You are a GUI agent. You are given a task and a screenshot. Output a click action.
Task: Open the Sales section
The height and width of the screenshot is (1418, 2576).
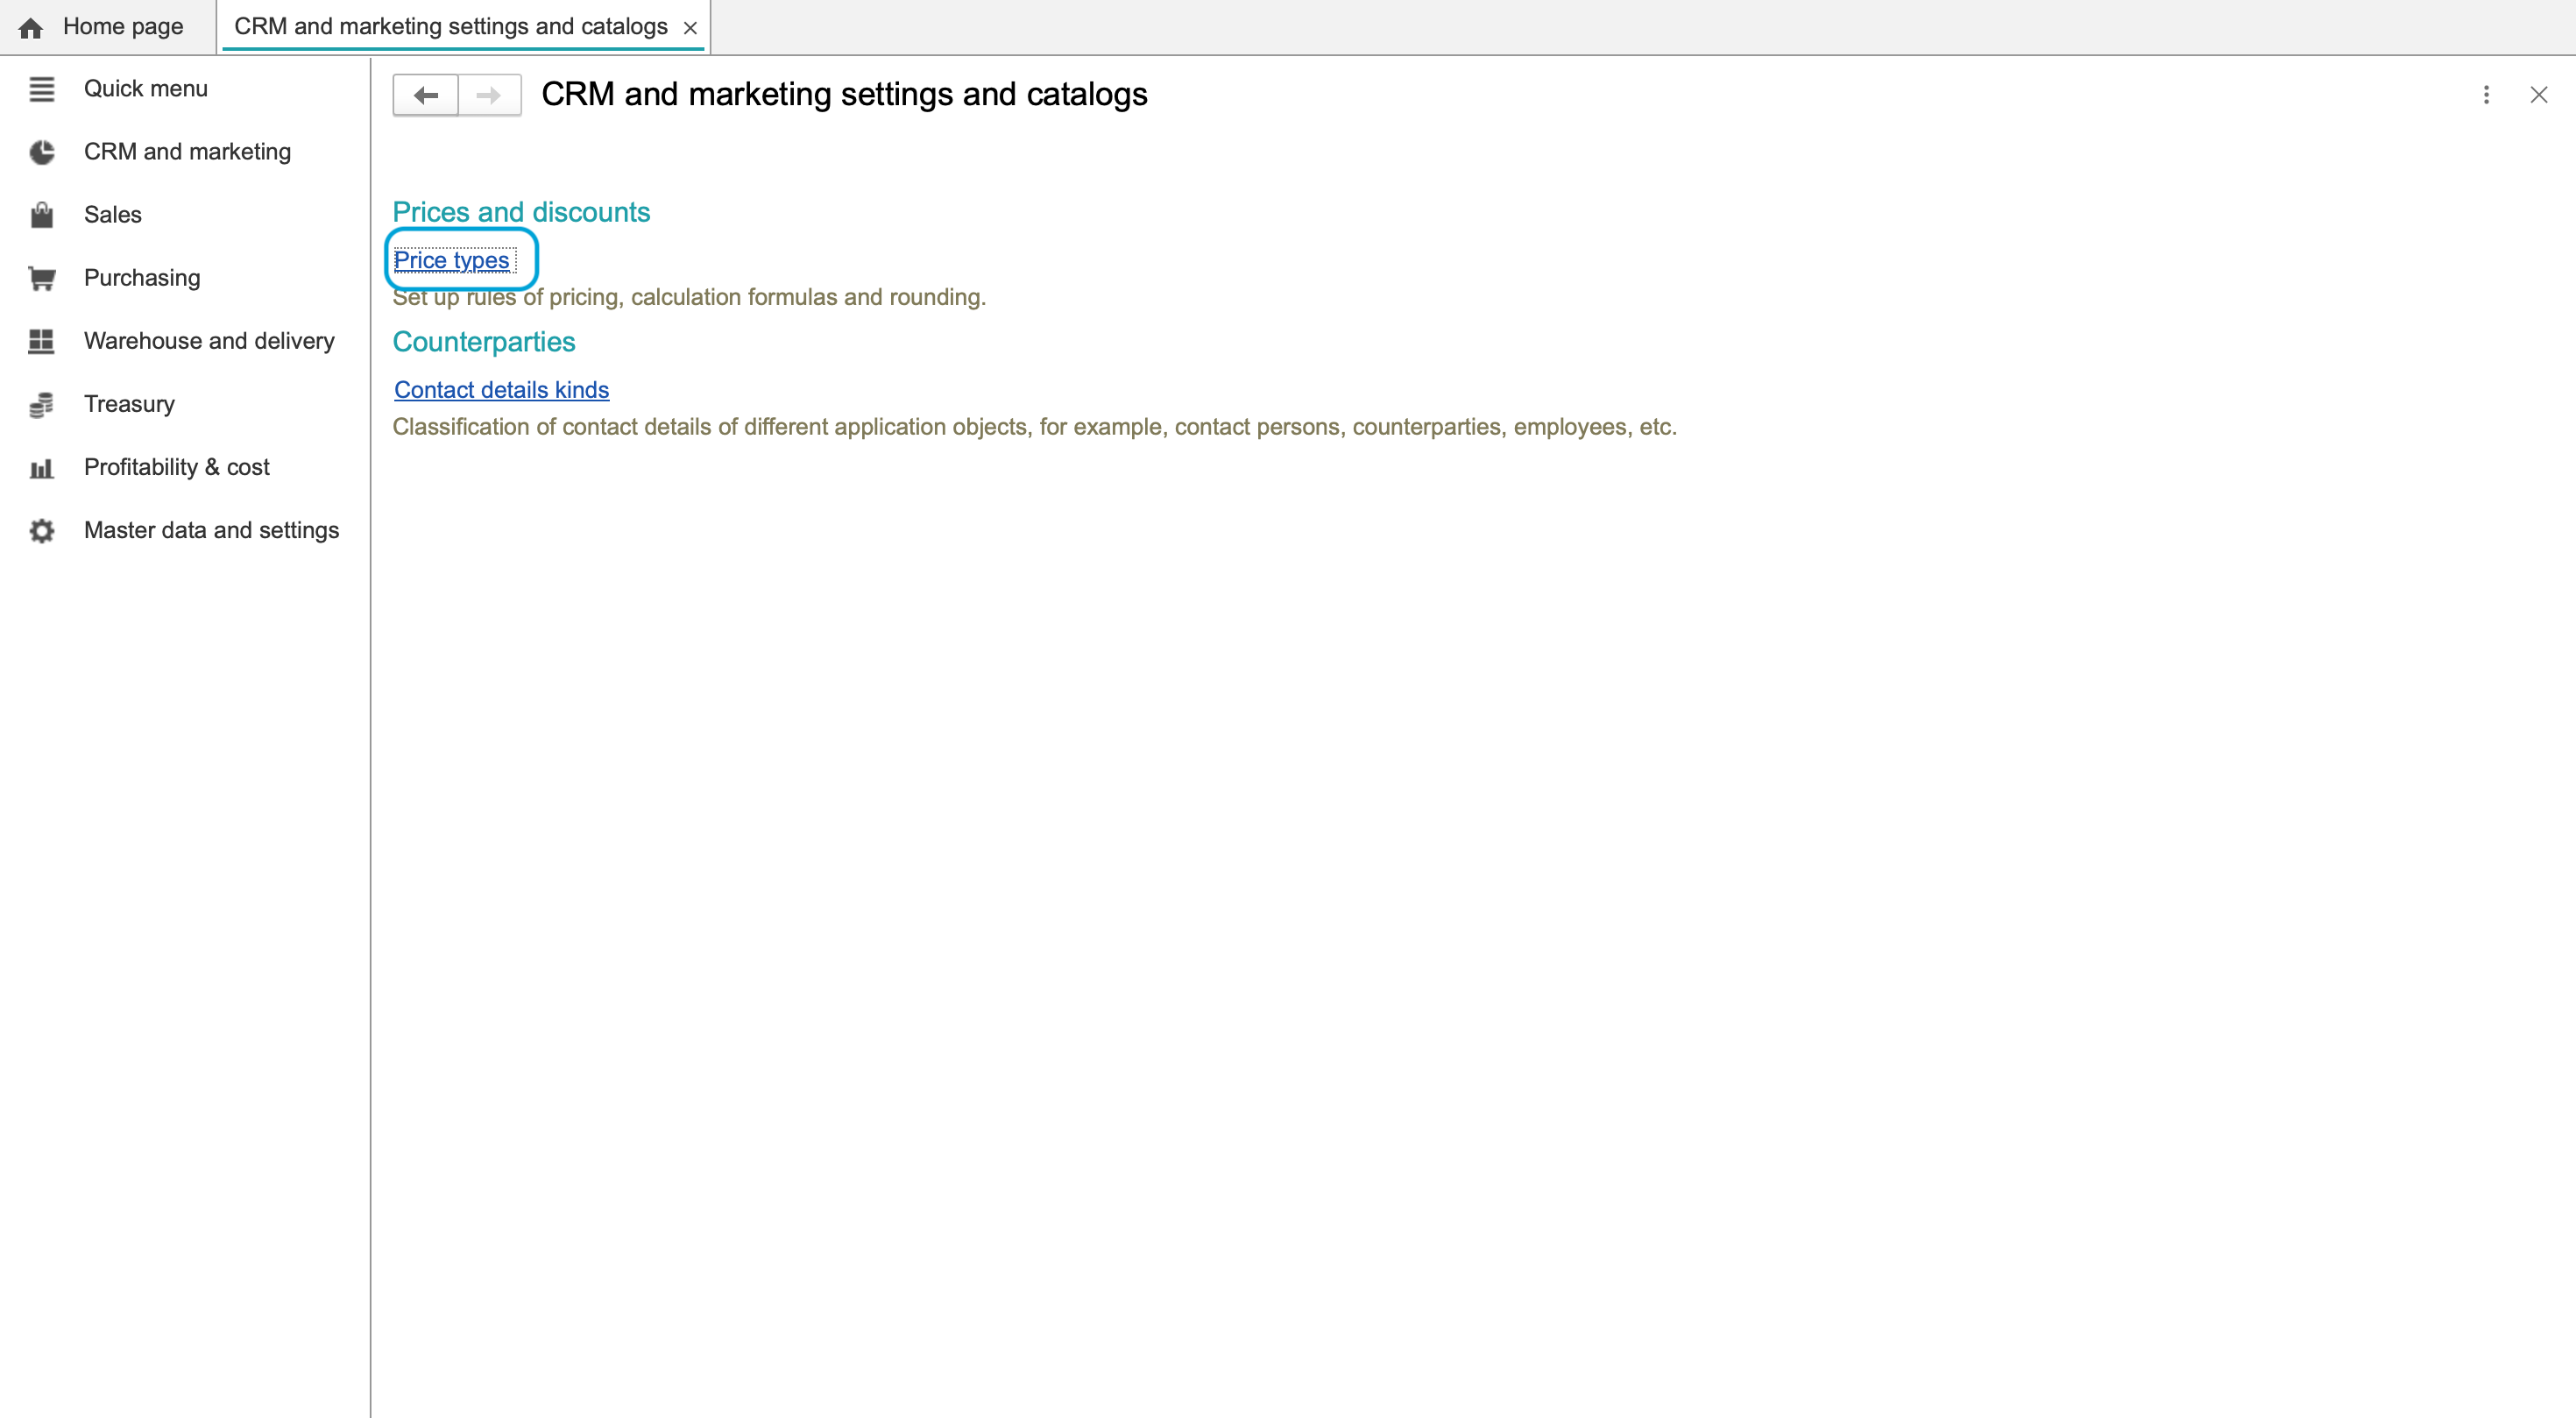[113, 215]
